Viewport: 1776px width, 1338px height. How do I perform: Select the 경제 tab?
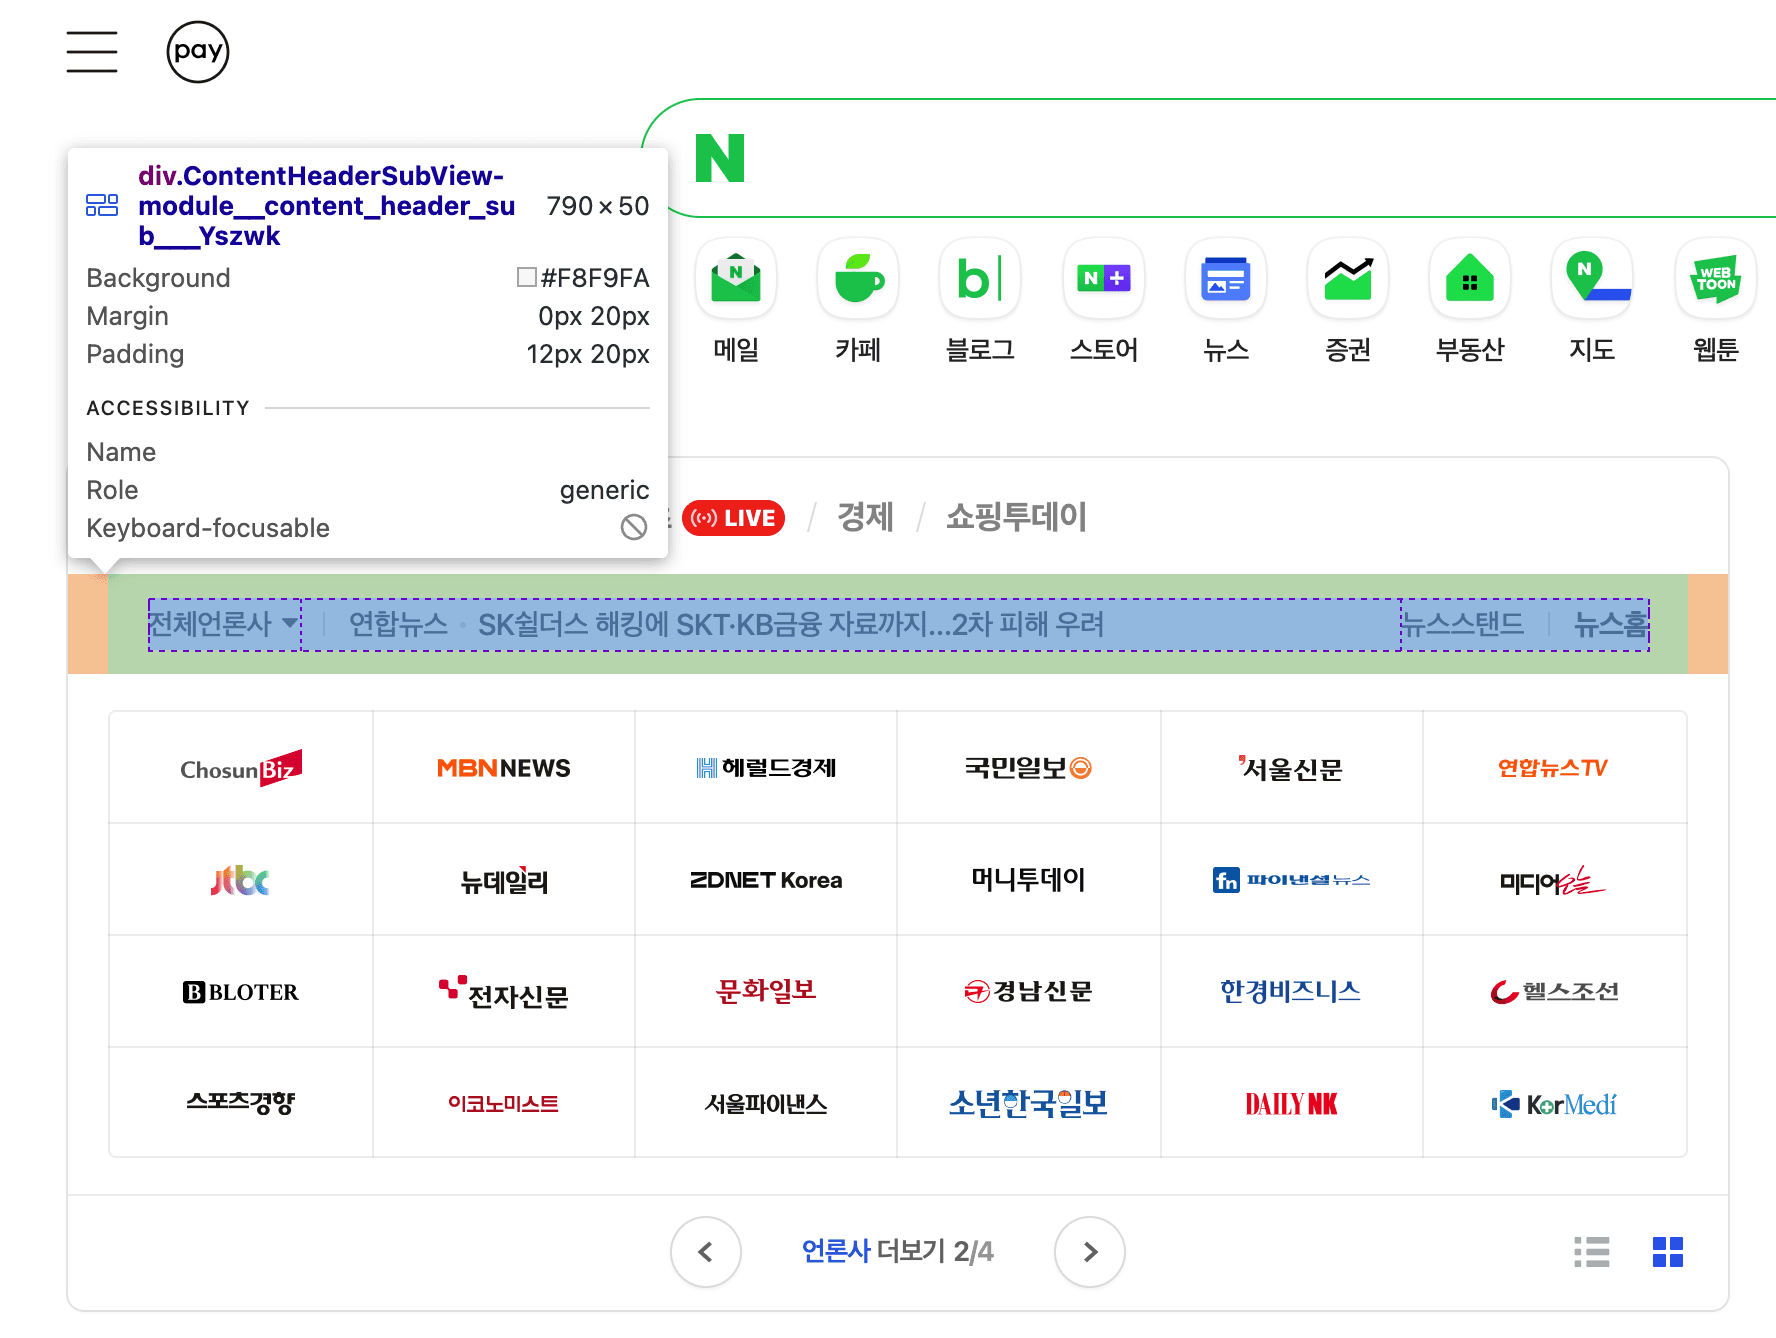(x=865, y=517)
